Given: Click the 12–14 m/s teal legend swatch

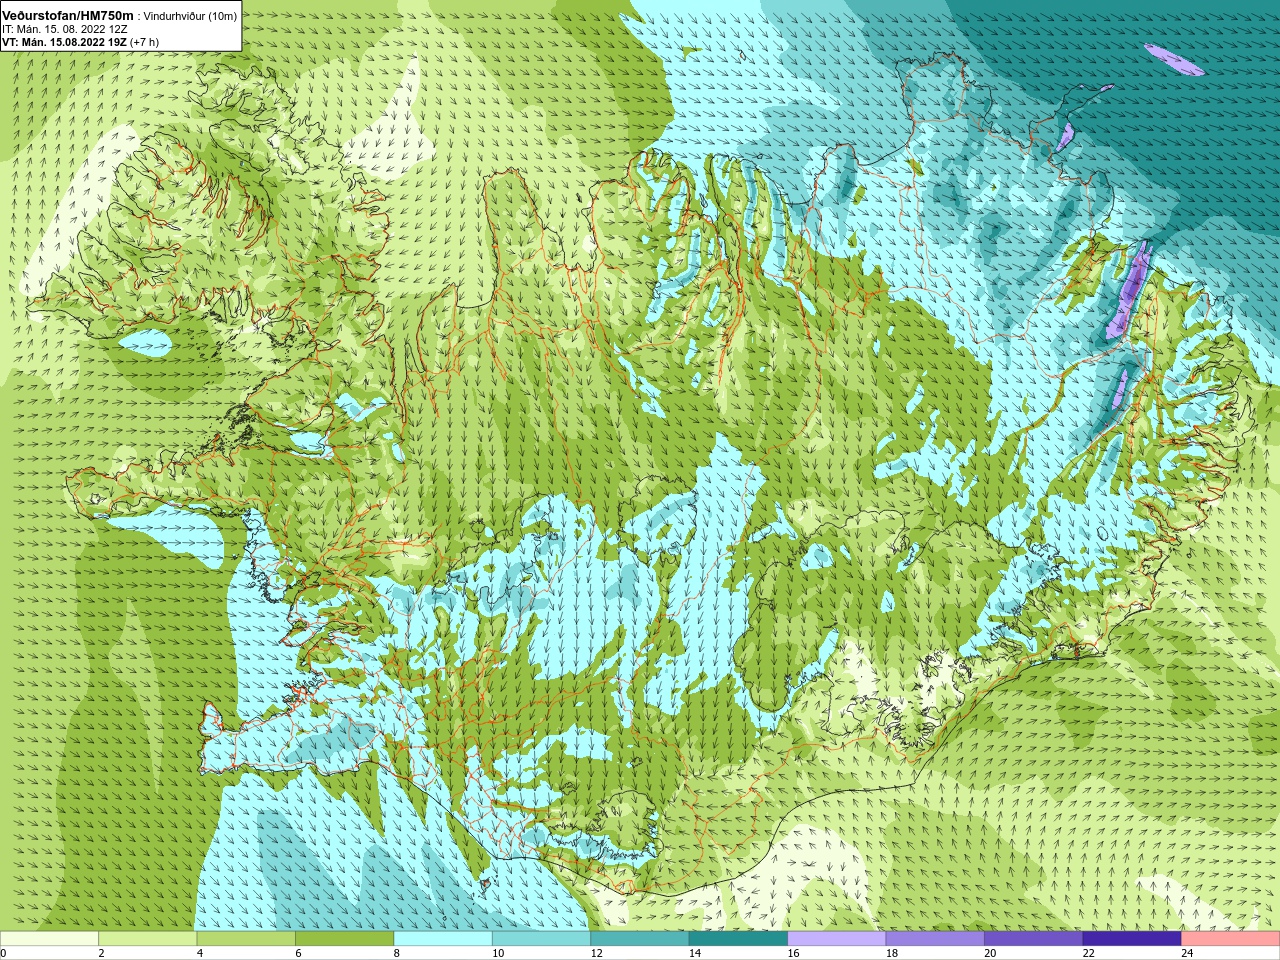Looking at the screenshot, I should point(640,939).
